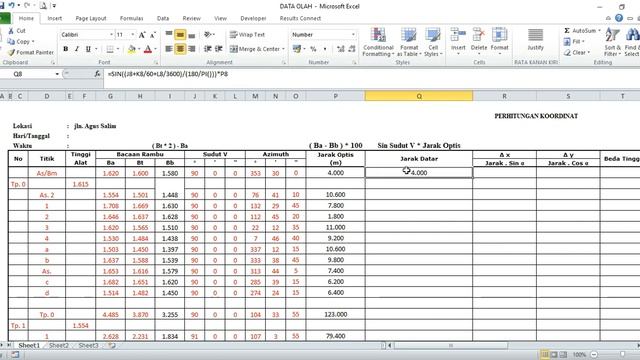
Task: Open Conditional Formatting menu
Action: click(378, 42)
